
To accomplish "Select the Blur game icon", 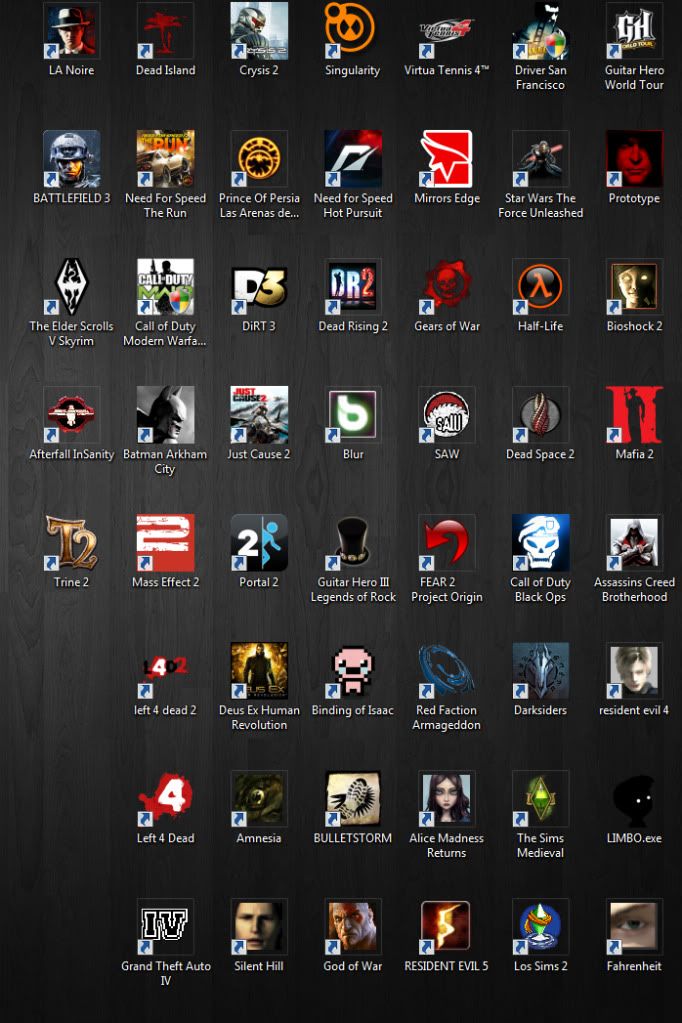I will coord(352,414).
